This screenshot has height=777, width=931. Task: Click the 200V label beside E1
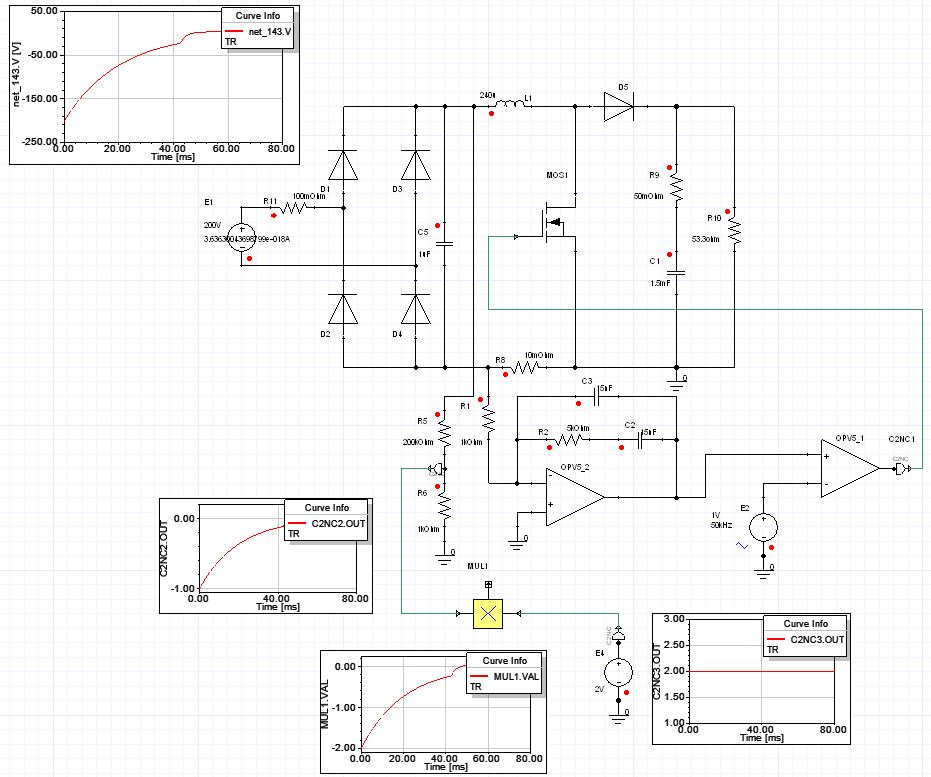(212, 226)
